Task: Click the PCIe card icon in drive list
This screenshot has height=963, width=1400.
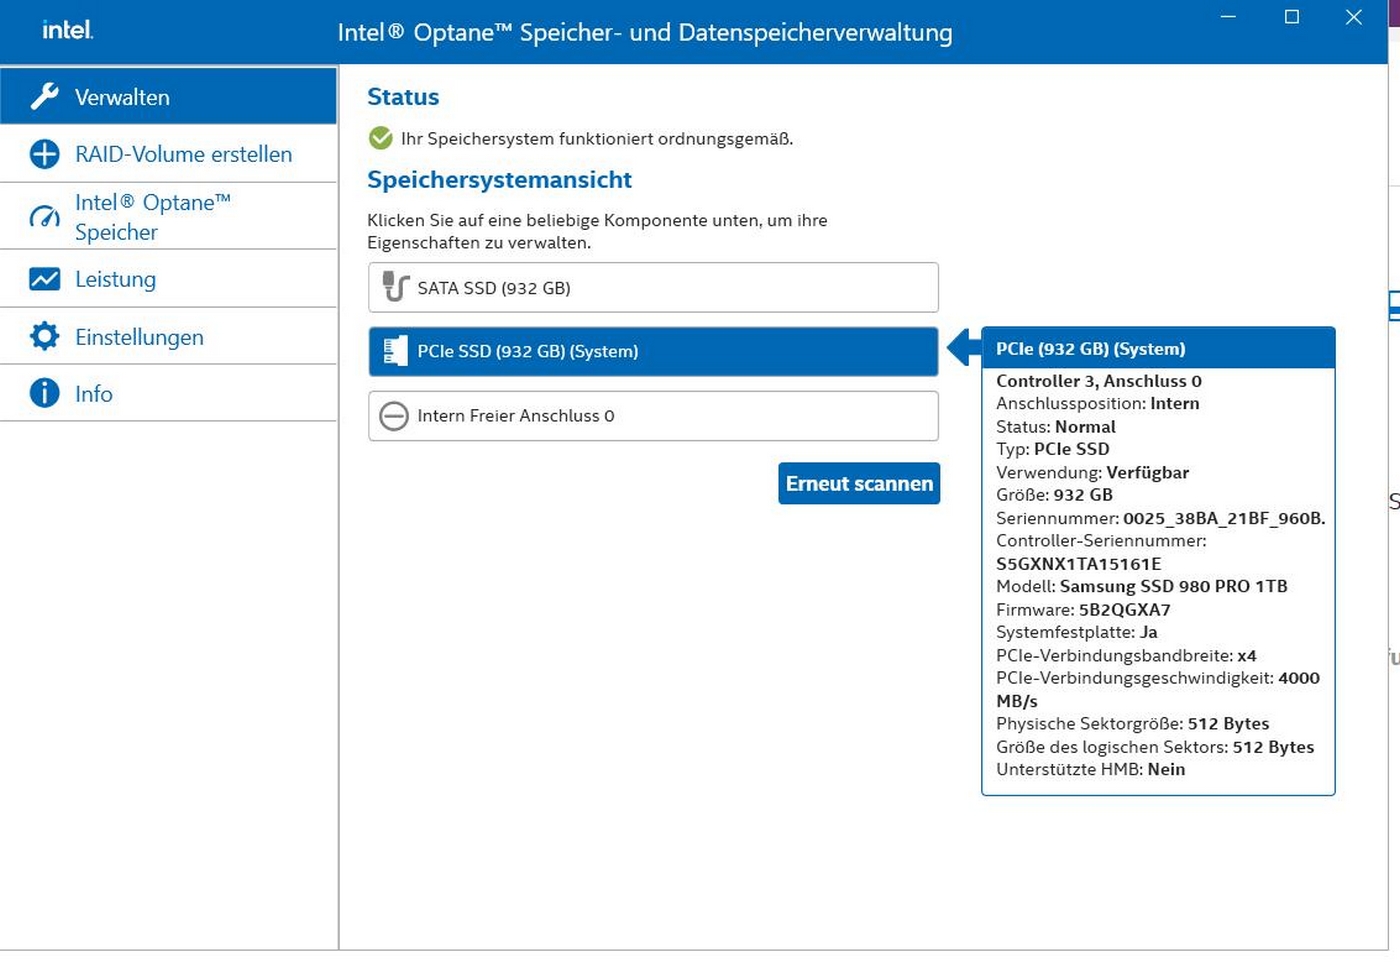Action: pos(395,351)
